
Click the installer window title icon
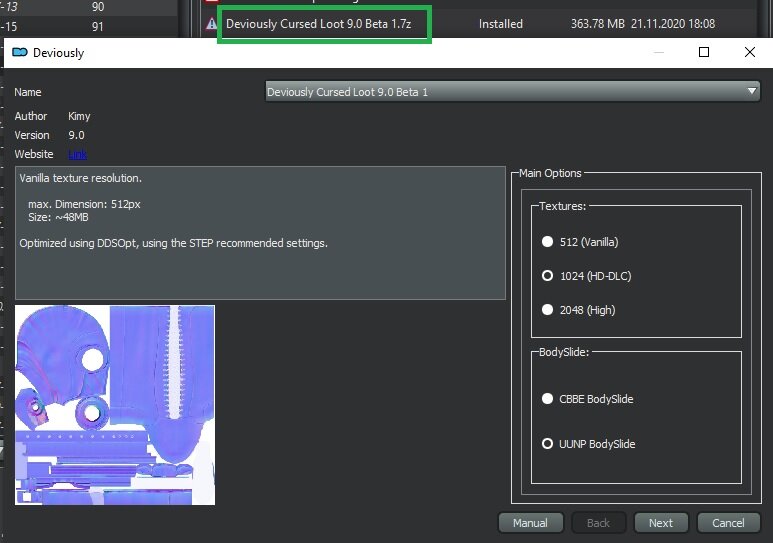[20, 52]
